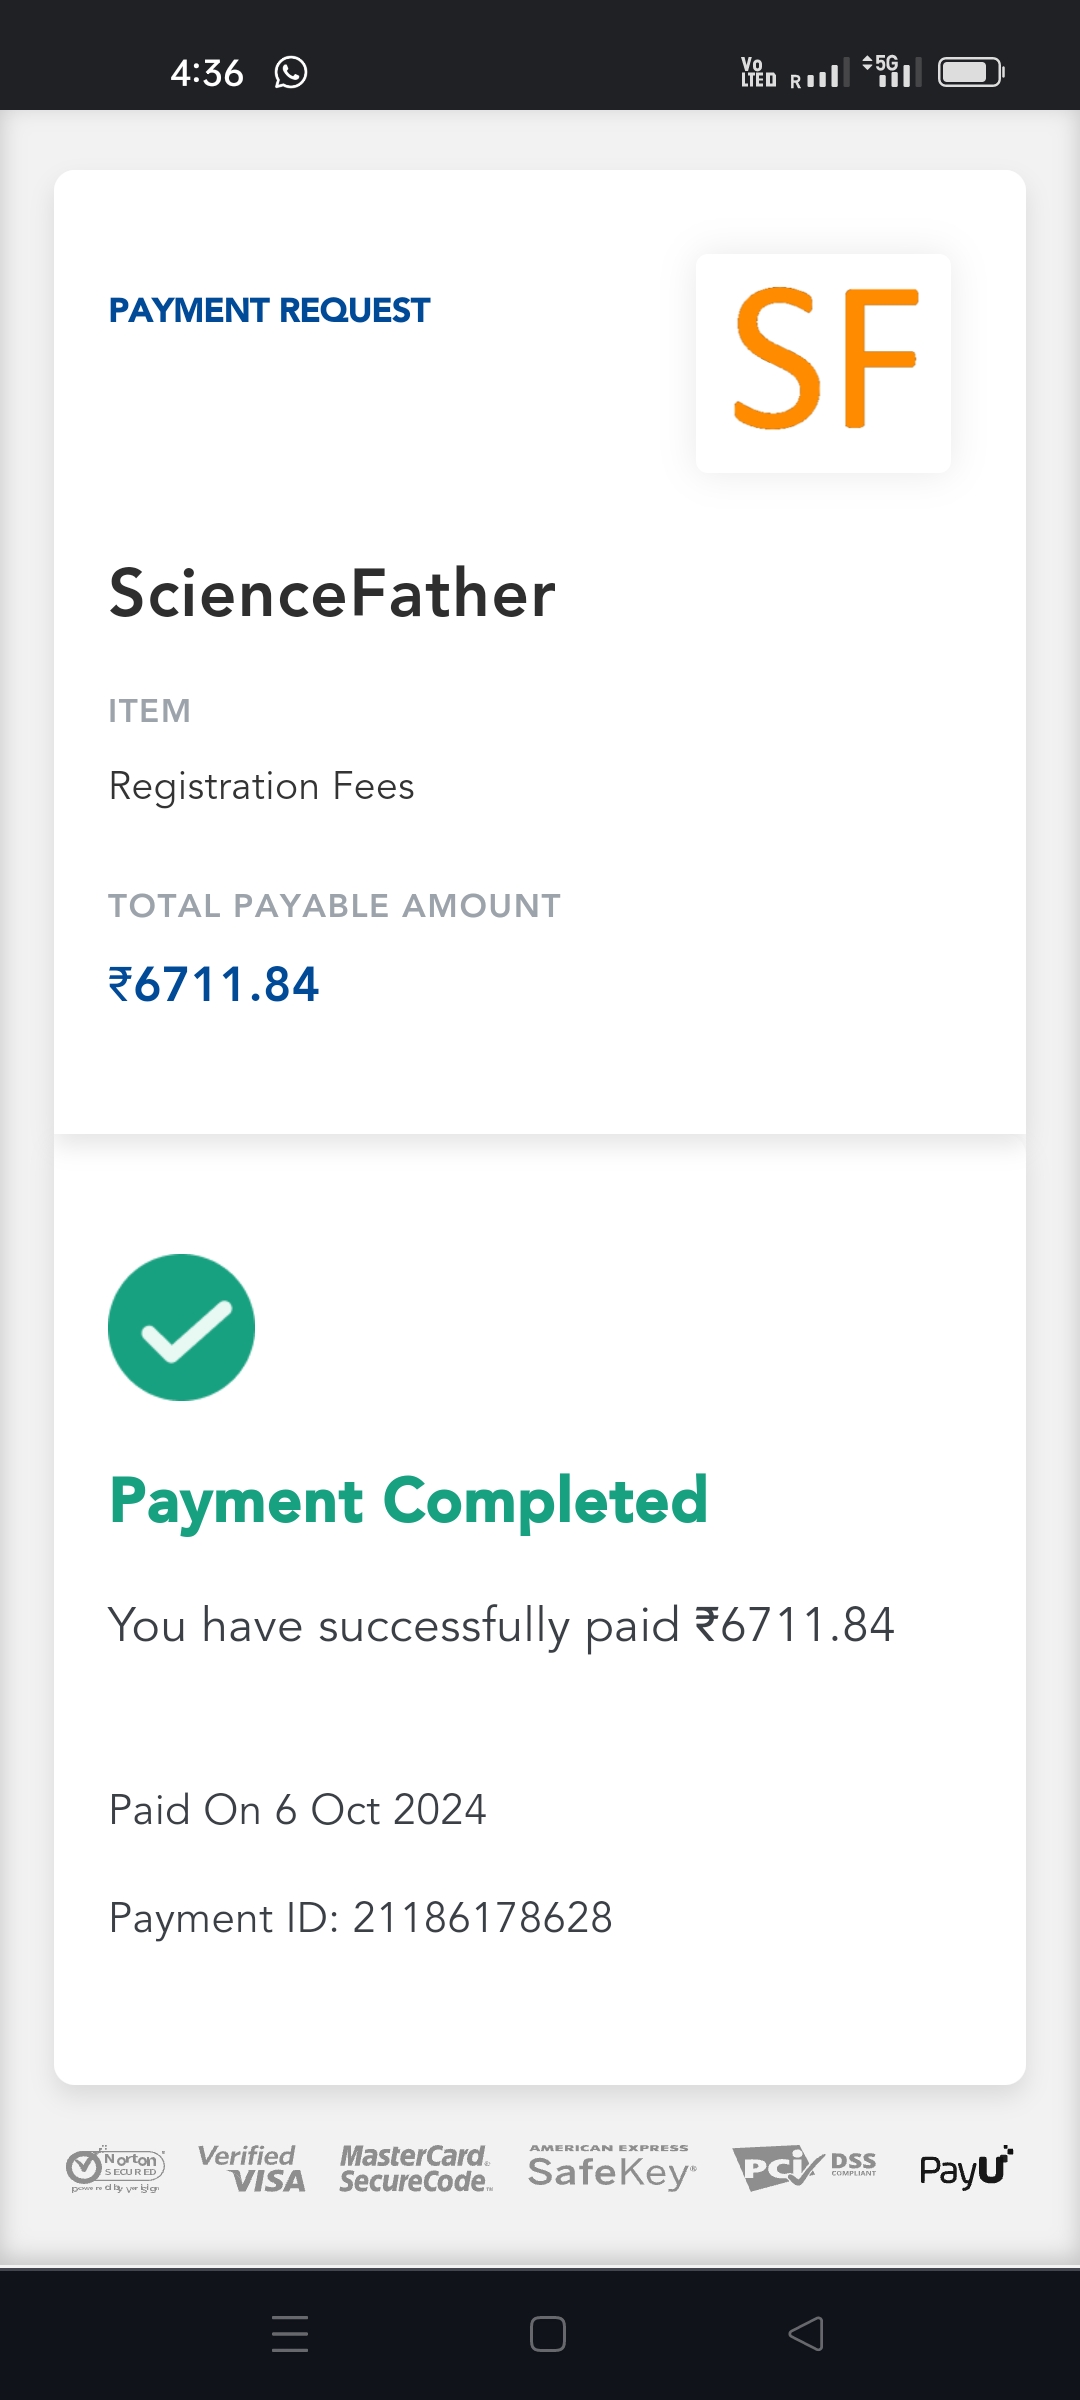
Task: Tap the Paid On 6 Oct 2024 text
Action: (x=297, y=1810)
